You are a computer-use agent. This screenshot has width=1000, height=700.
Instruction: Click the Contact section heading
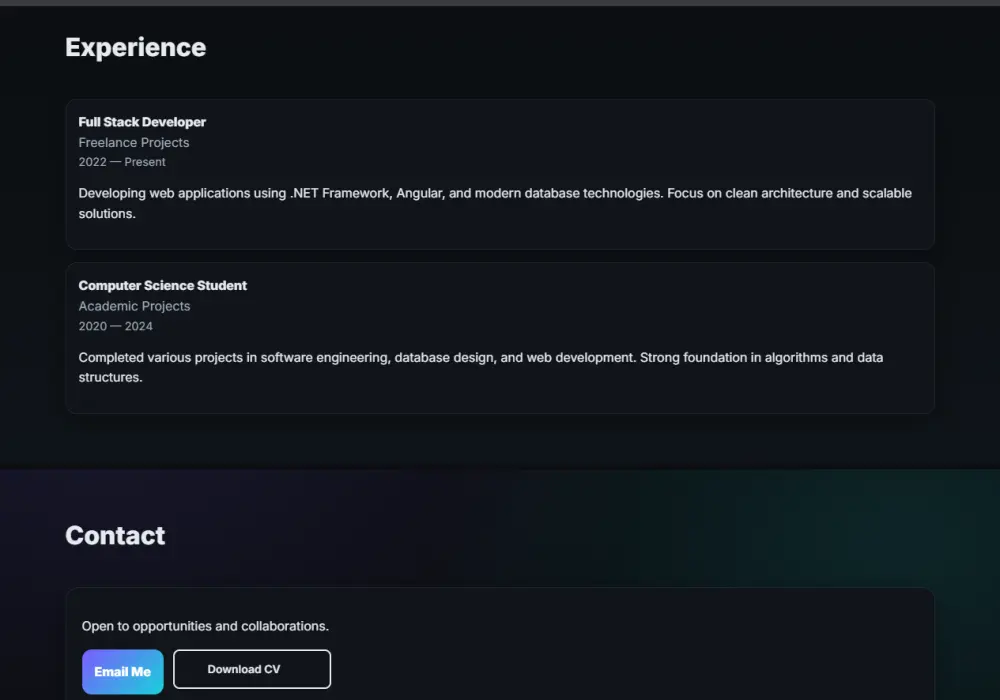pyautogui.click(x=115, y=536)
